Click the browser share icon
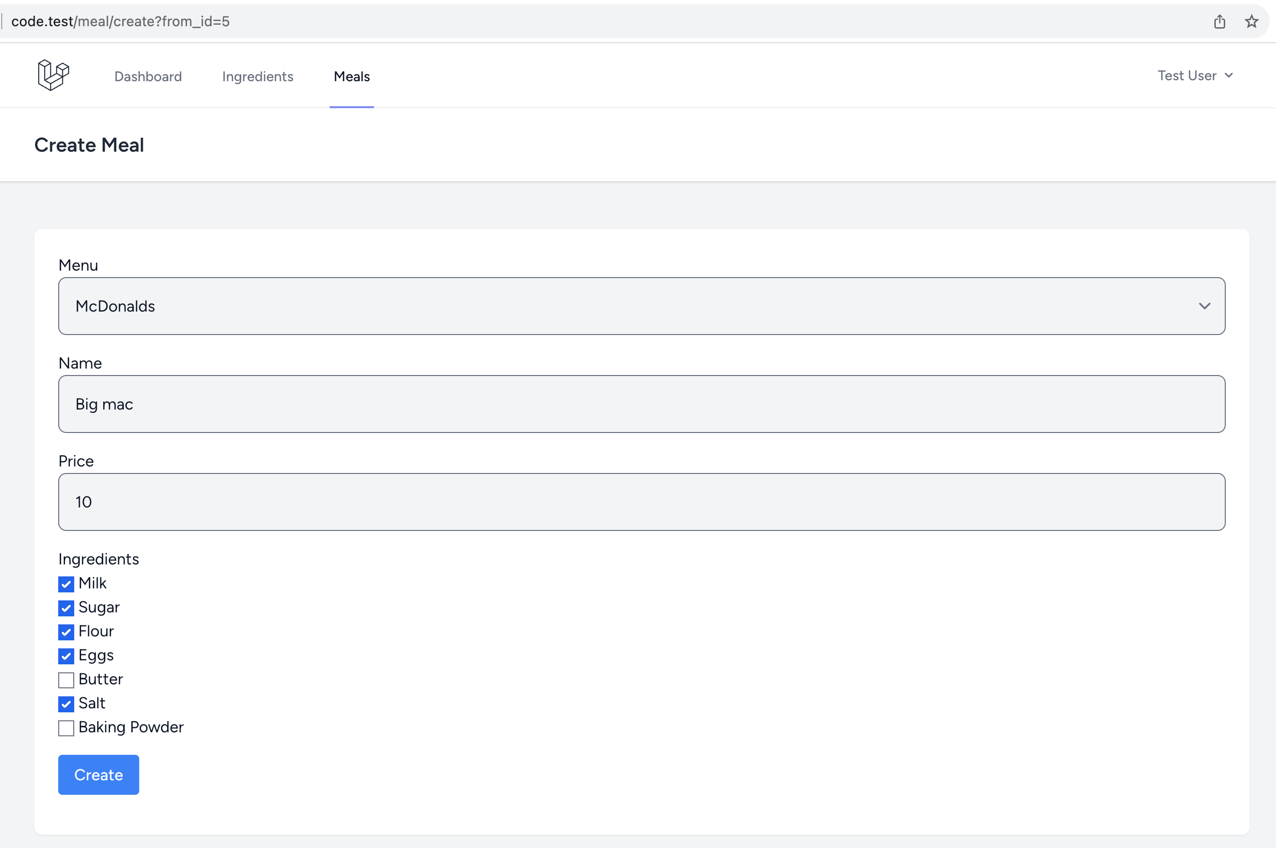Image resolution: width=1276 pixels, height=848 pixels. tap(1220, 21)
